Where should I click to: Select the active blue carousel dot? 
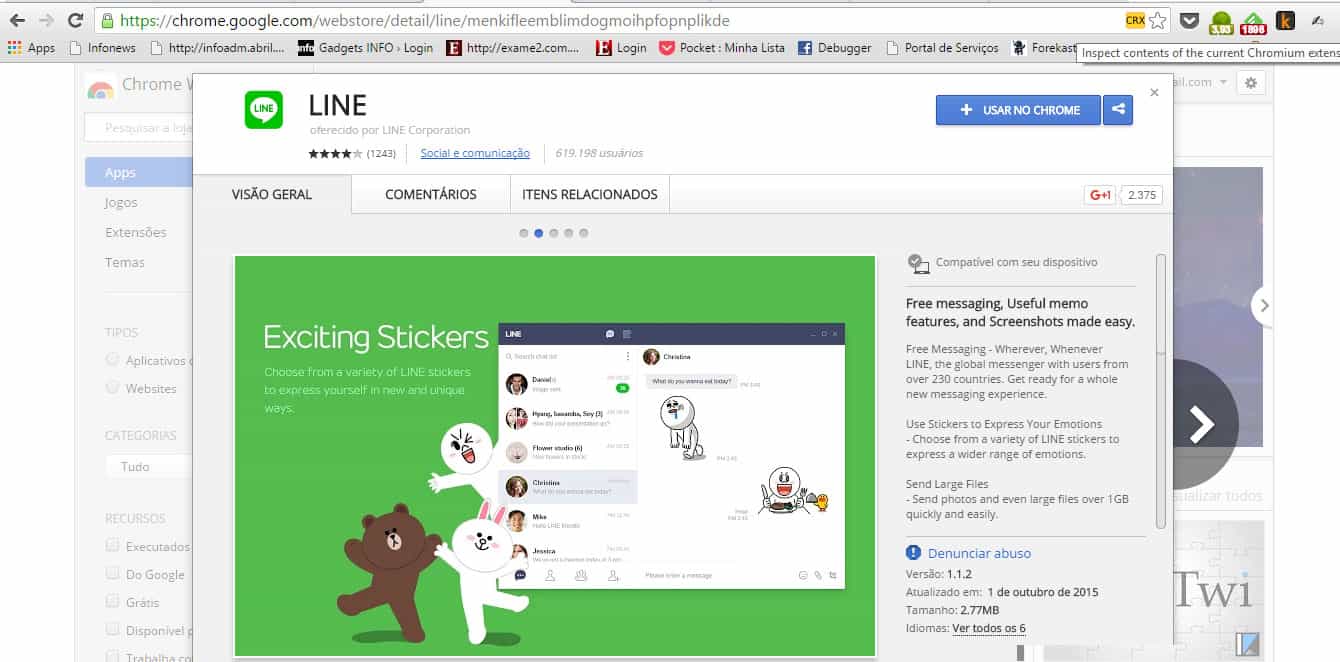click(539, 233)
